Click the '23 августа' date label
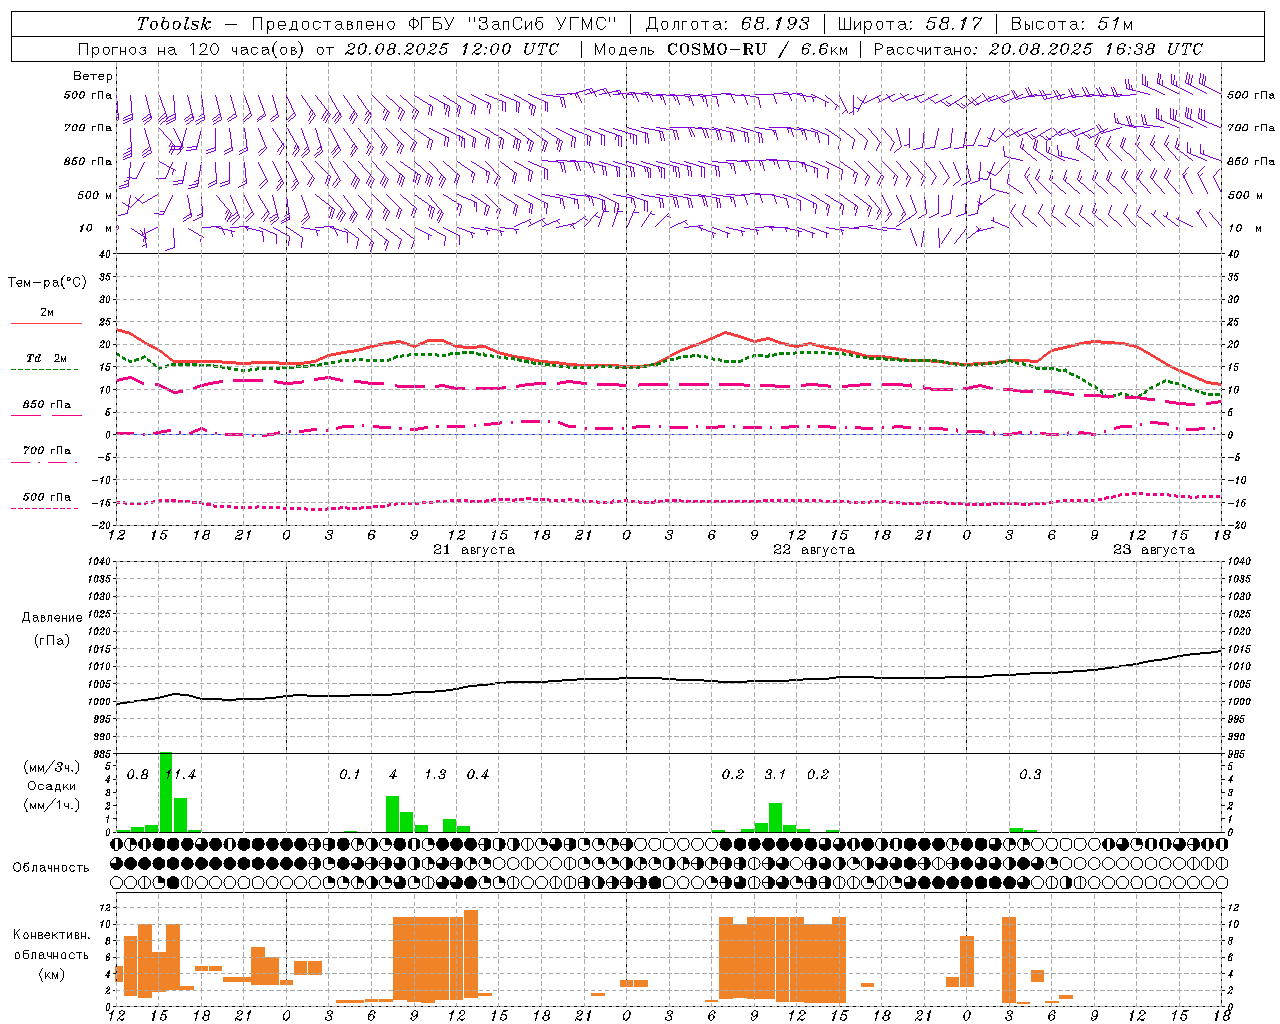The image size is (1280, 1024). coord(1154,550)
